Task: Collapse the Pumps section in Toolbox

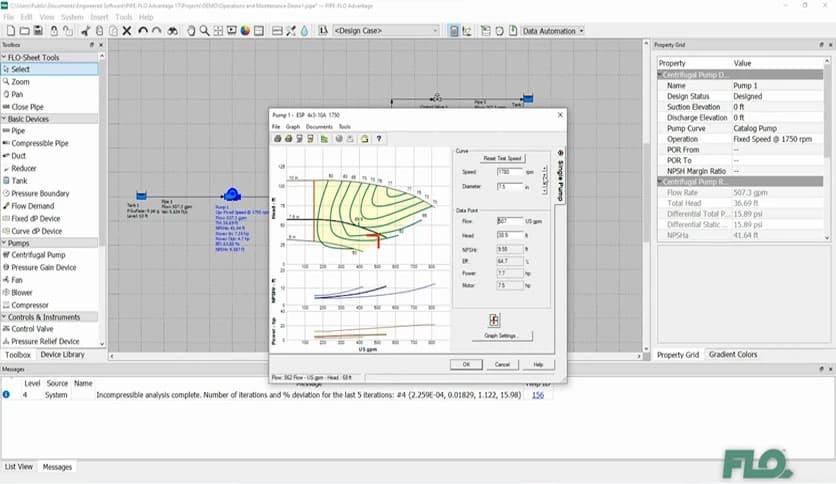Action: coord(4,243)
